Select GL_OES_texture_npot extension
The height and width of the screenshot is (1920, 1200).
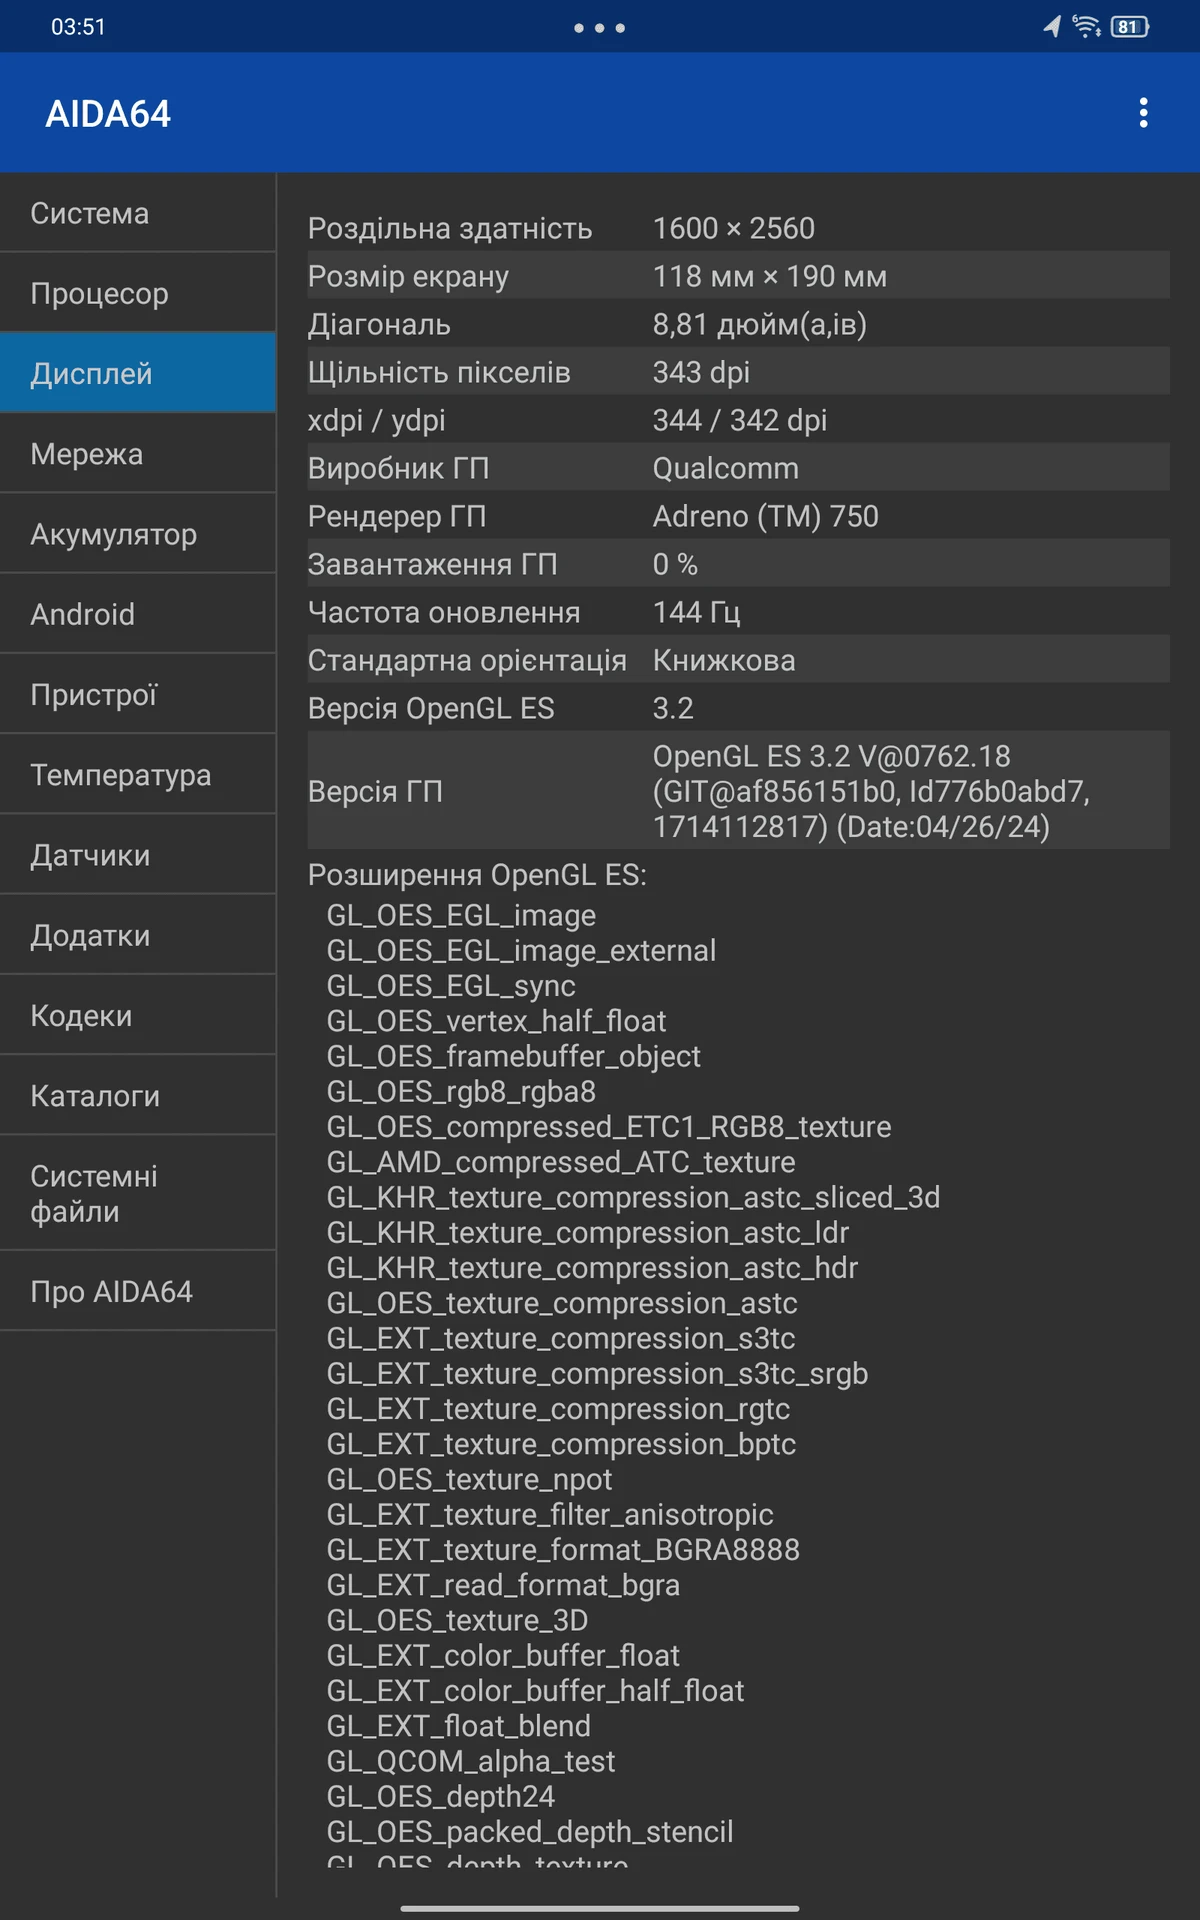coord(469,1479)
